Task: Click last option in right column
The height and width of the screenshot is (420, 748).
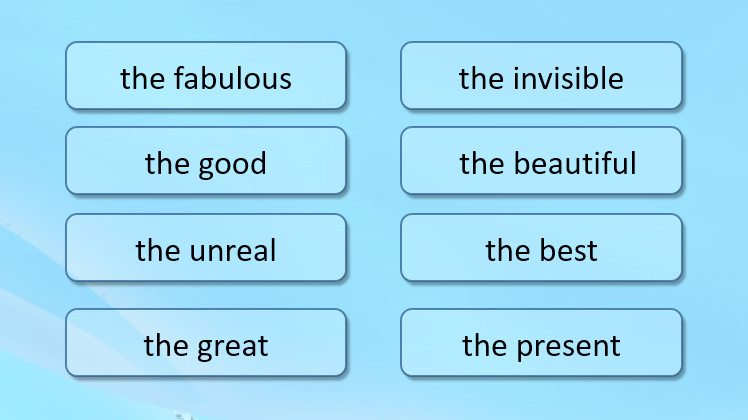Action: [x=541, y=343]
